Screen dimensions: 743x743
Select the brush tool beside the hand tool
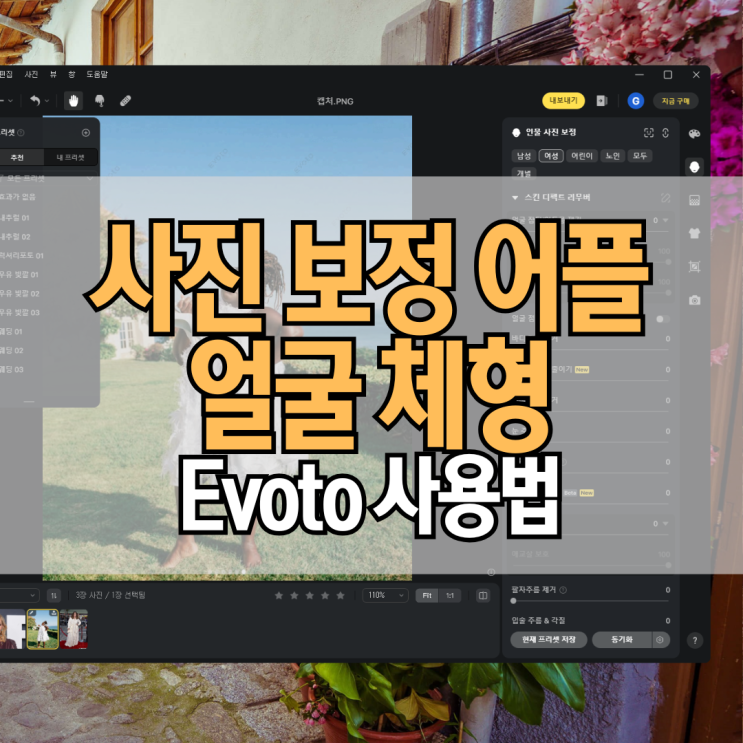(100, 100)
